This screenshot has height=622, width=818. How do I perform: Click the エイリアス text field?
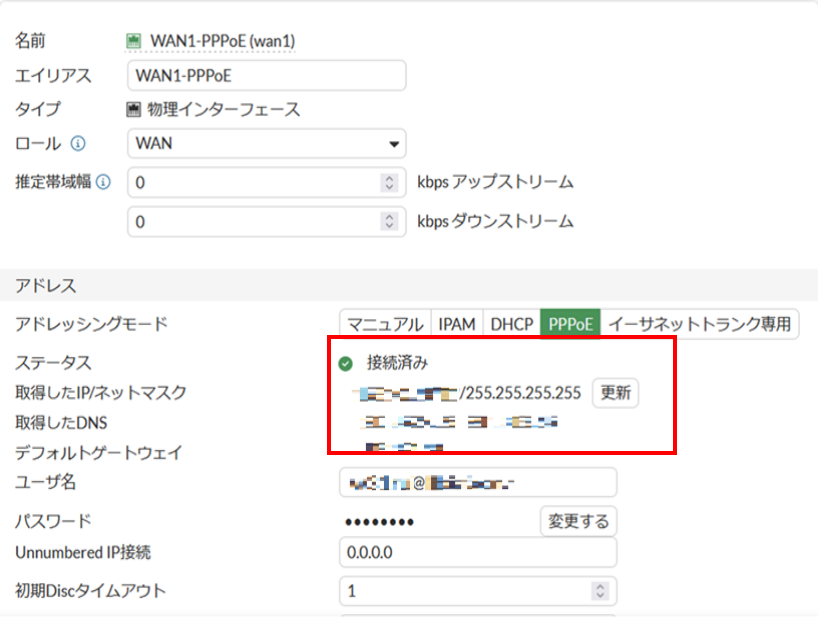267,75
